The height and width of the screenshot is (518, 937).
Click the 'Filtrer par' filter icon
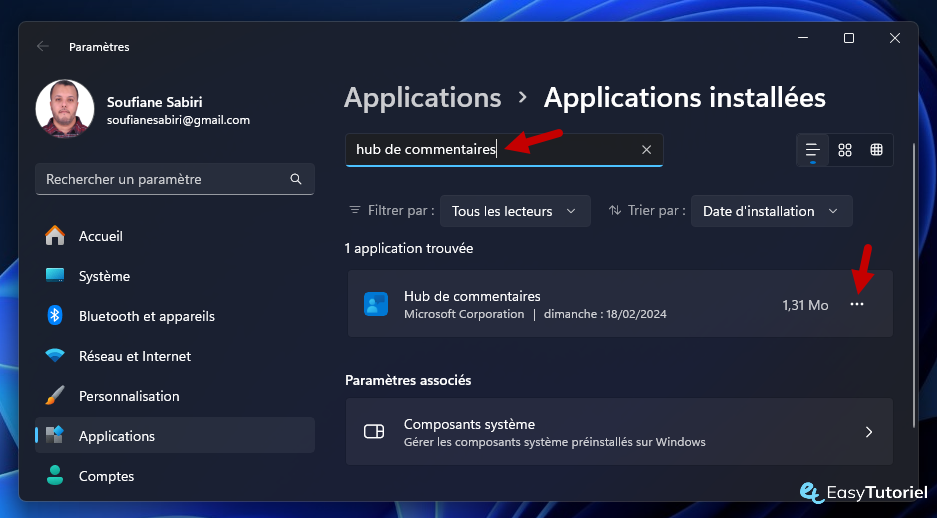click(x=355, y=210)
